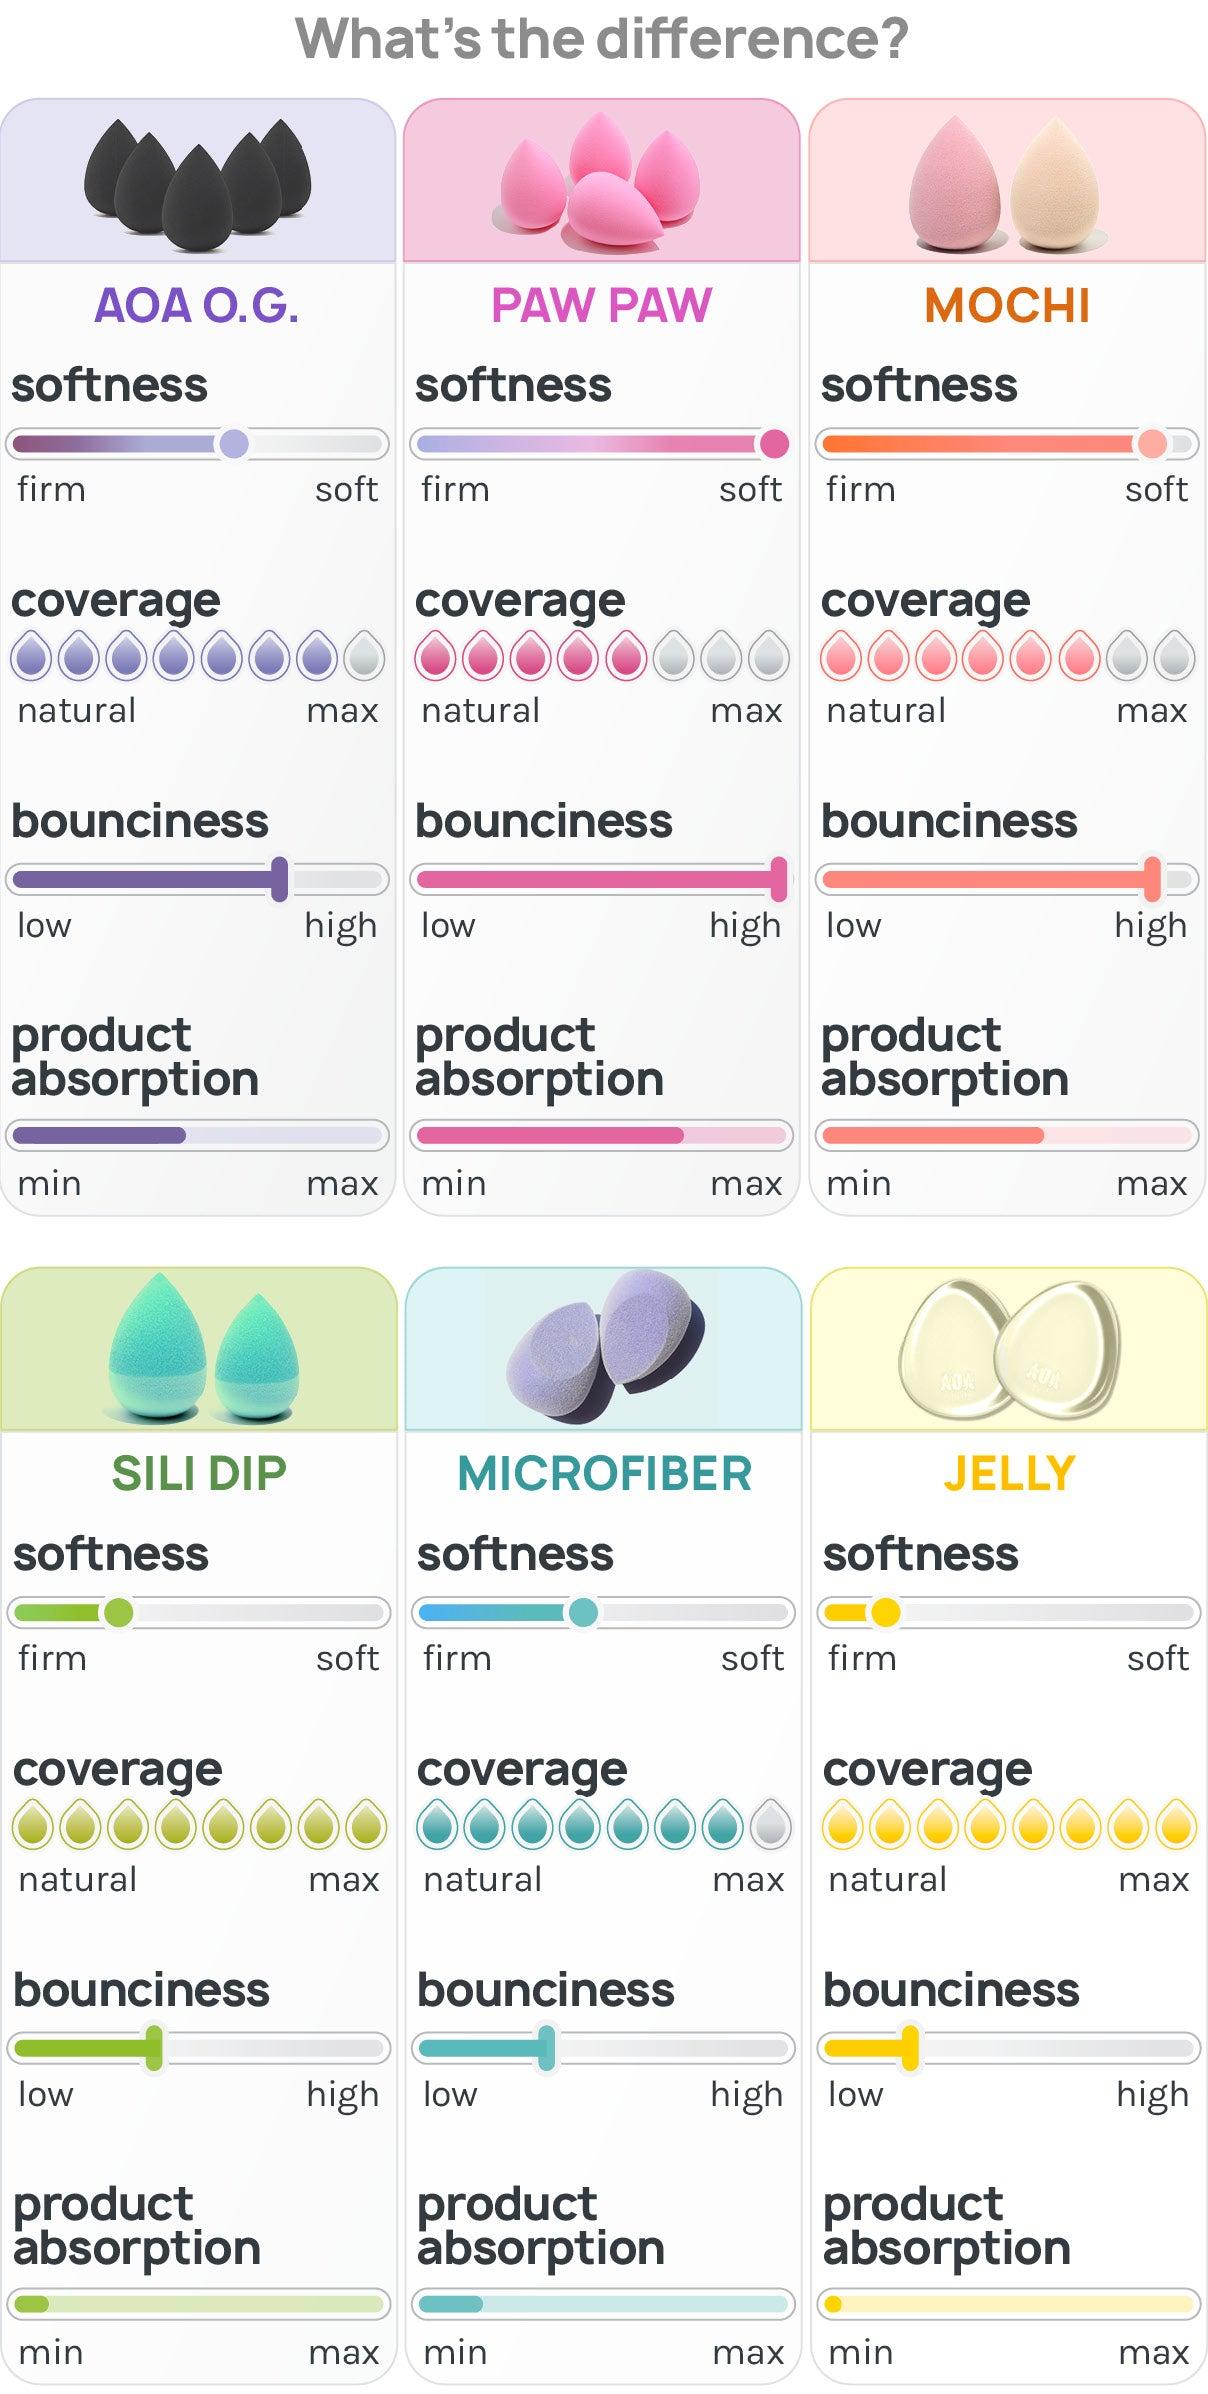This screenshot has width=1208, height=2394.
Task: Click the AOA O.G. heading
Action: (197, 305)
